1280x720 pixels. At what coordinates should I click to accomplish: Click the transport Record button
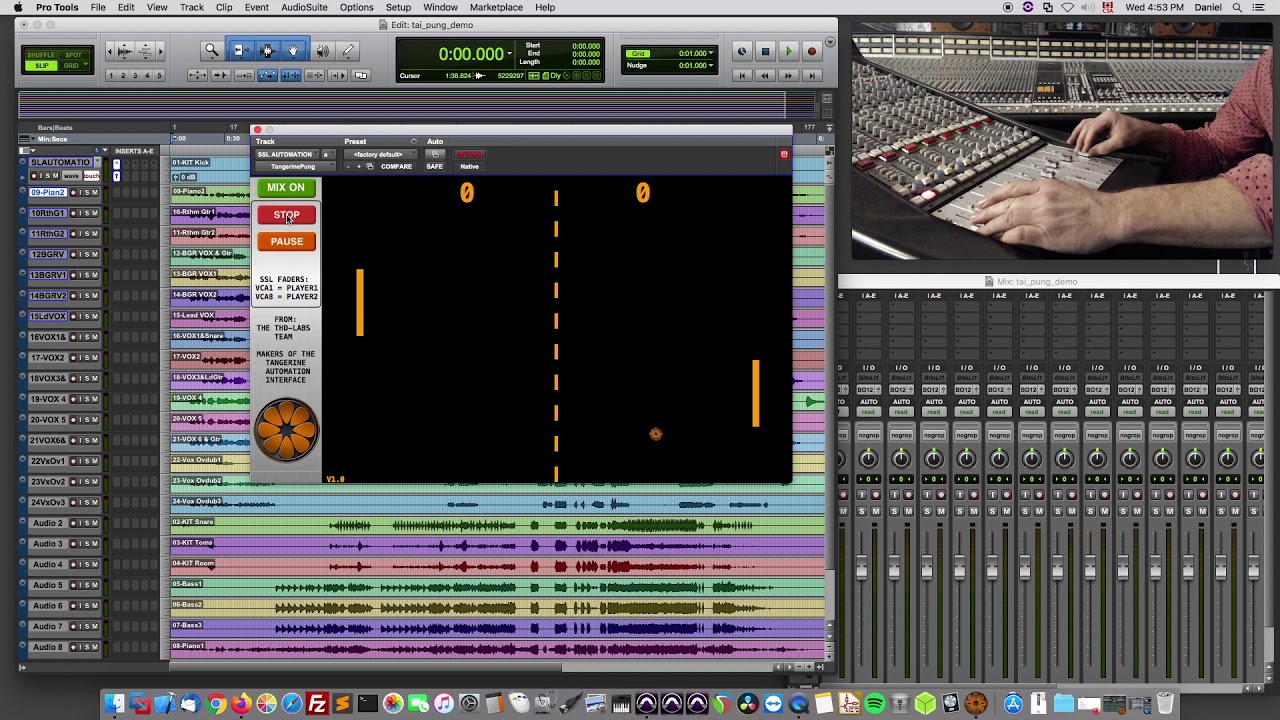pos(811,52)
